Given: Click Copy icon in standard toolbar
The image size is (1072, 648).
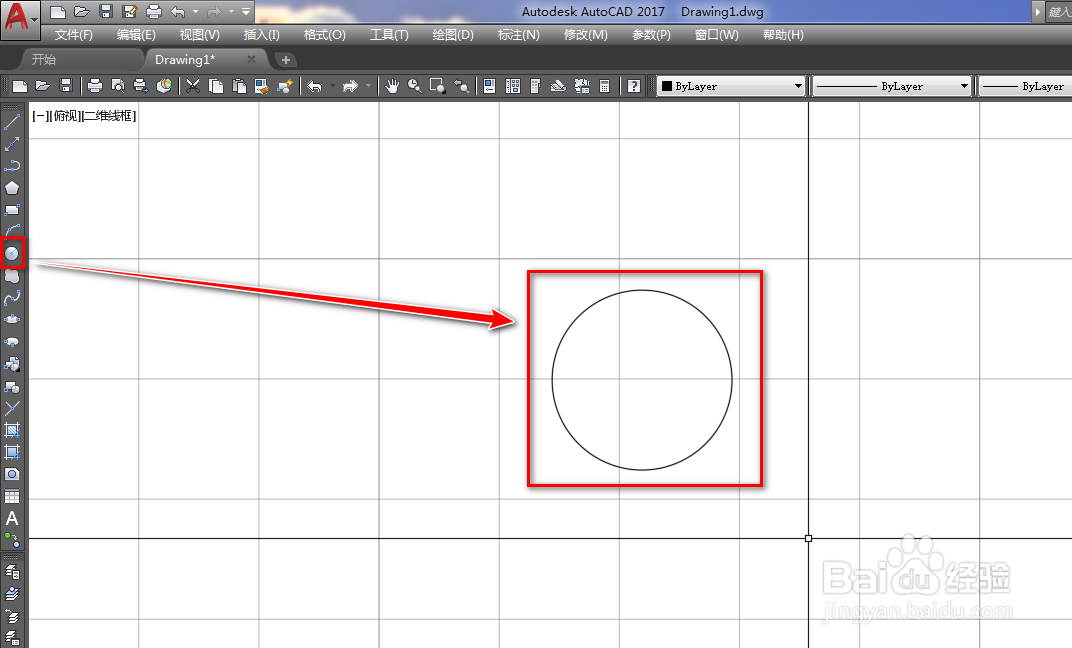Looking at the screenshot, I should tap(216, 85).
